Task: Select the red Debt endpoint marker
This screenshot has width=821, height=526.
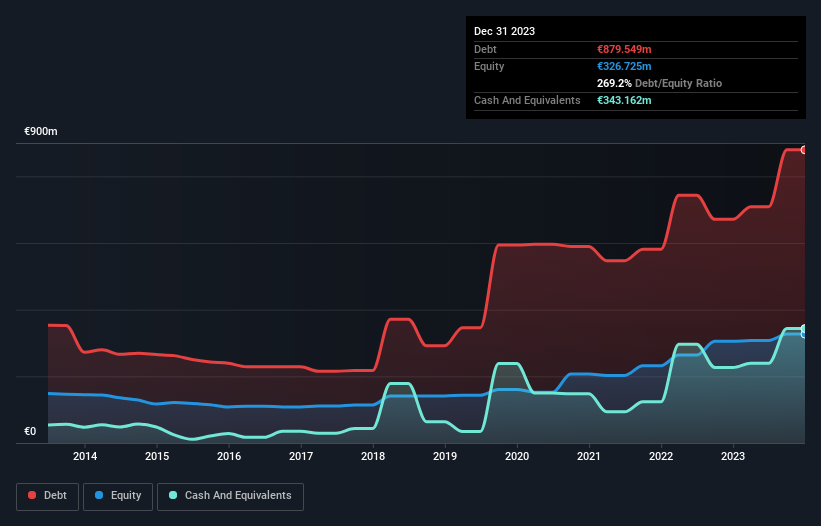Action: click(804, 150)
